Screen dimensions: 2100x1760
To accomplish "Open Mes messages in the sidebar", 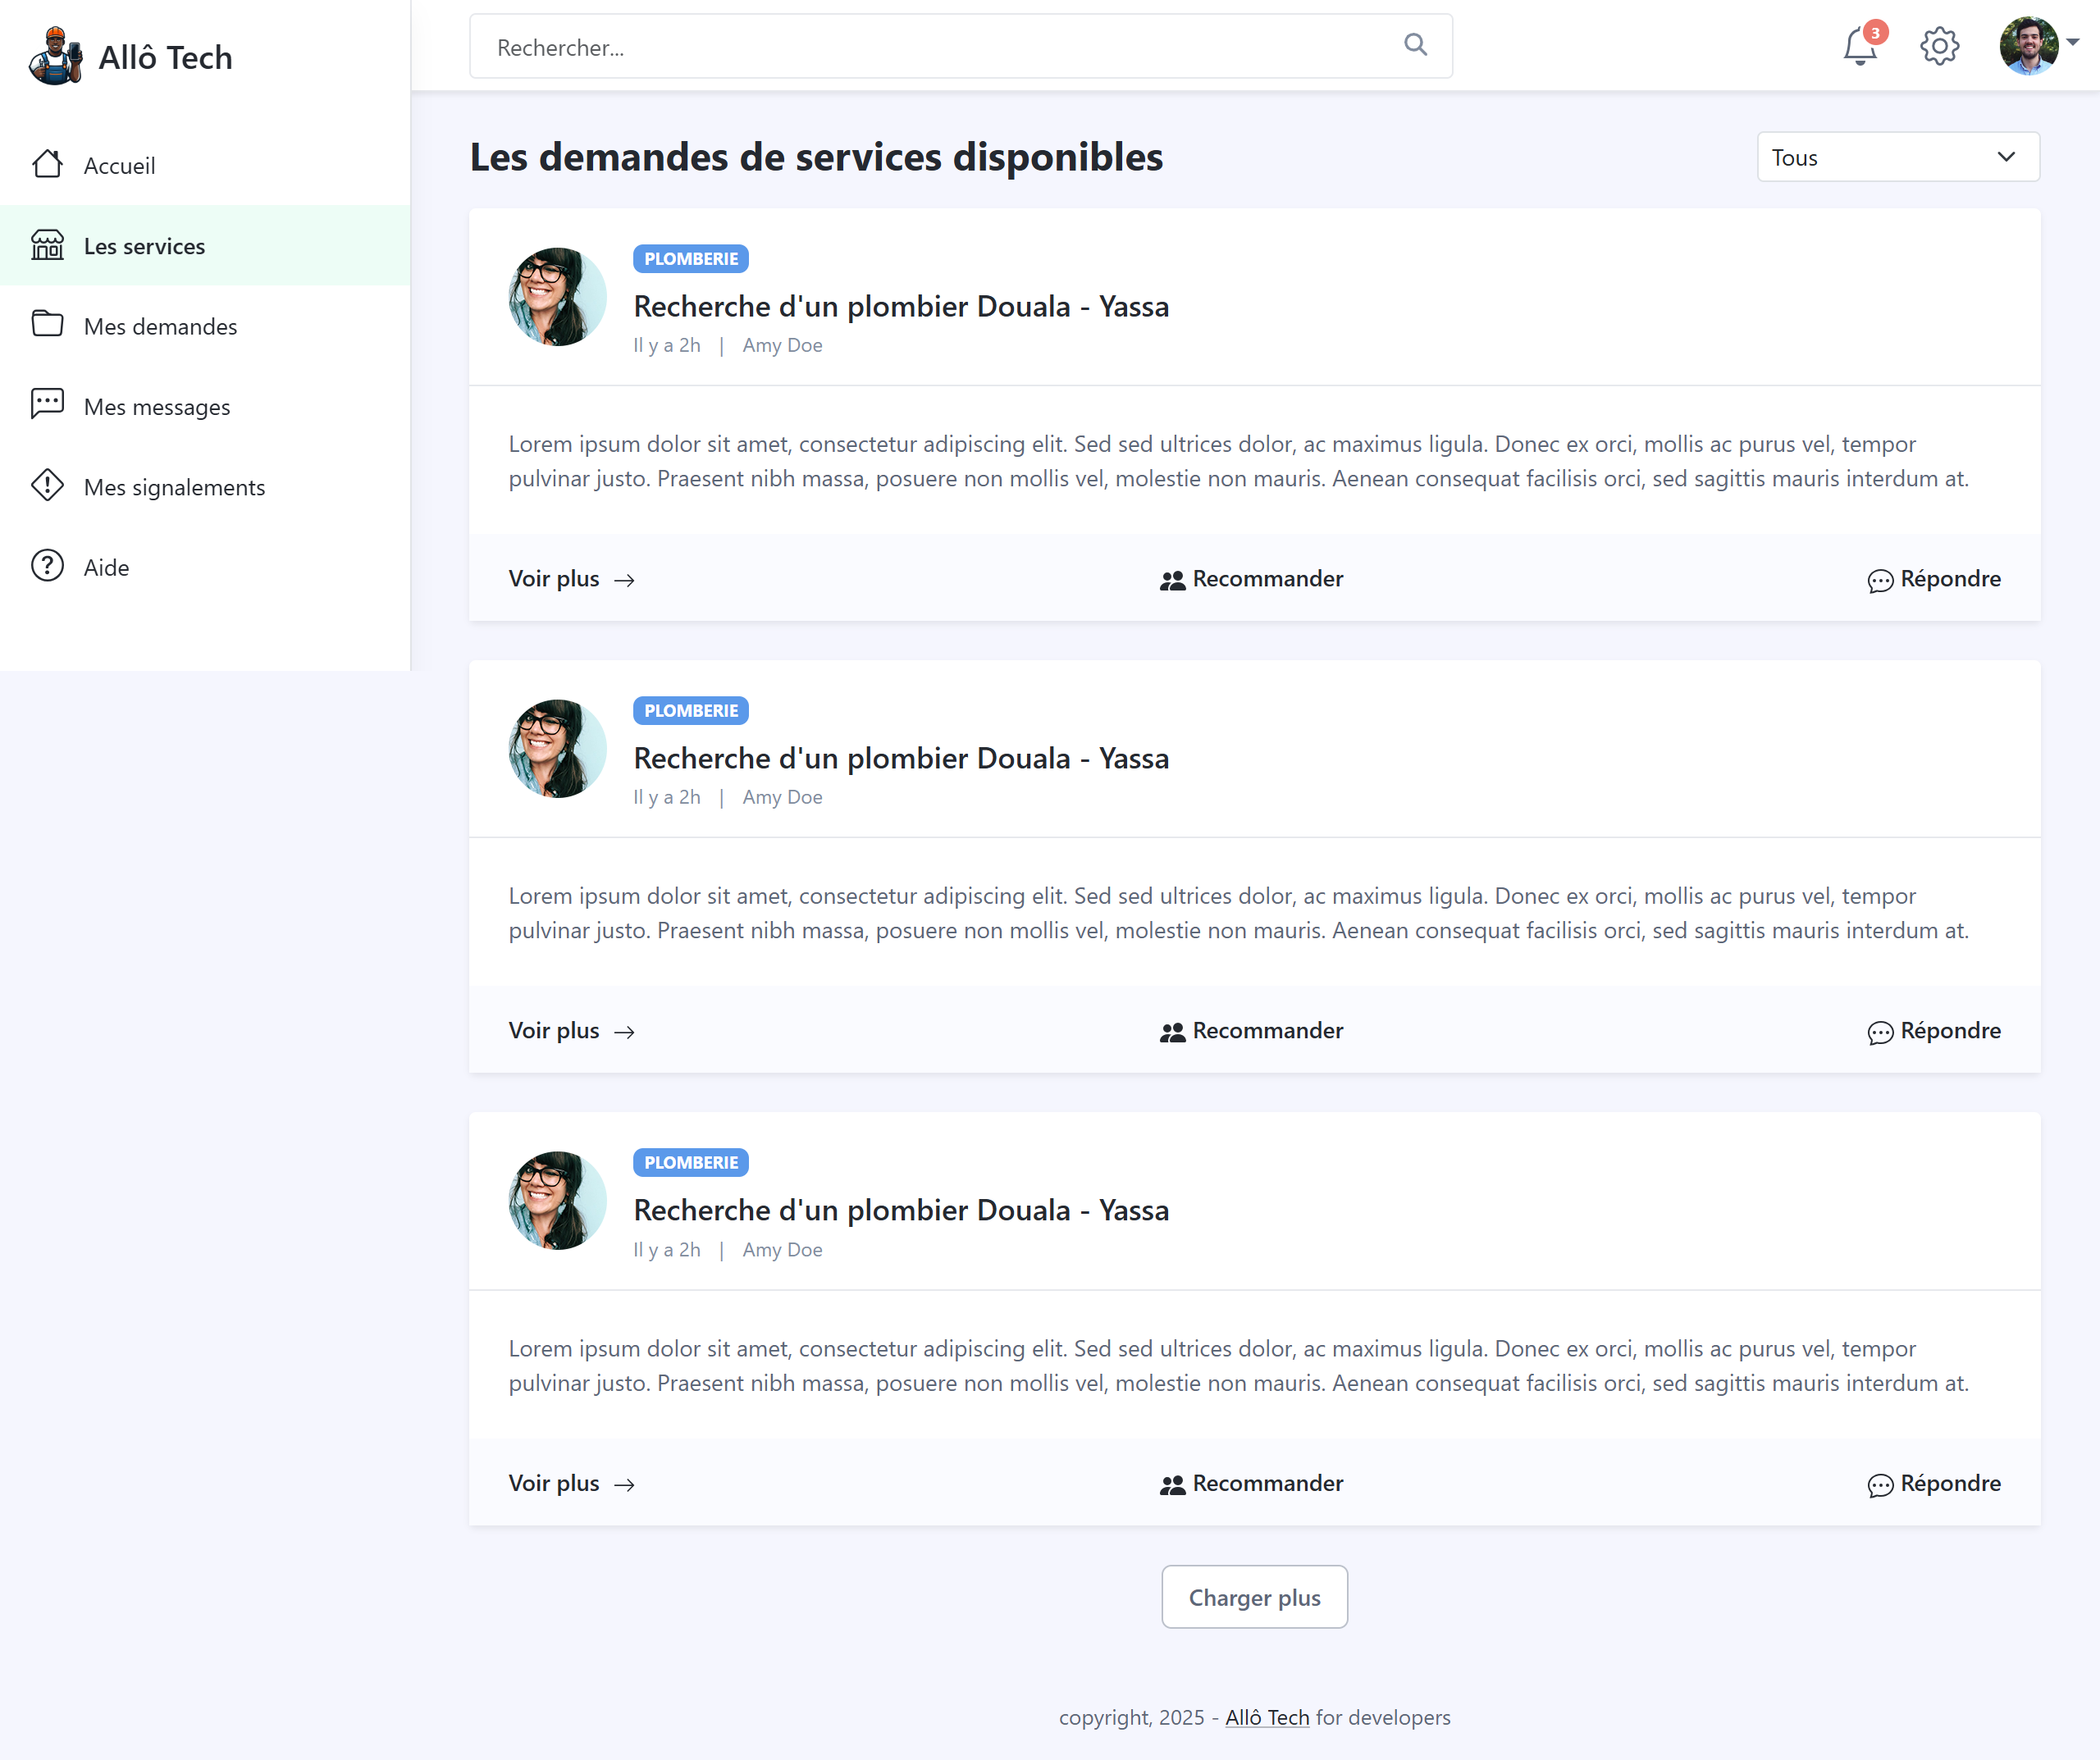I will point(205,406).
